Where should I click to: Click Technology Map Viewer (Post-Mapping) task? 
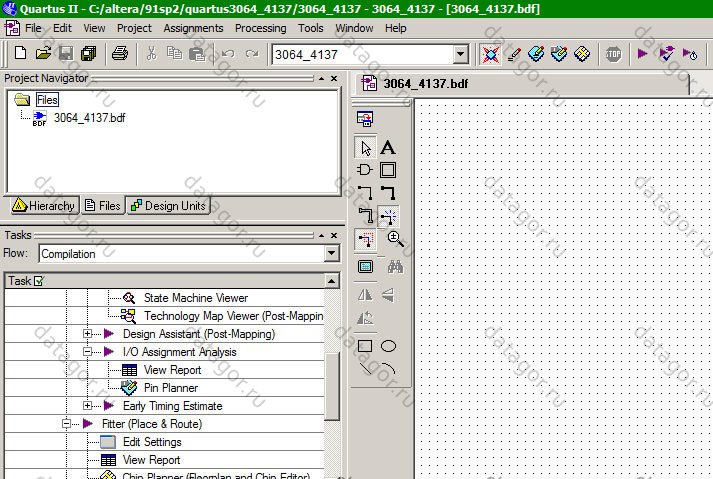click(233, 316)
